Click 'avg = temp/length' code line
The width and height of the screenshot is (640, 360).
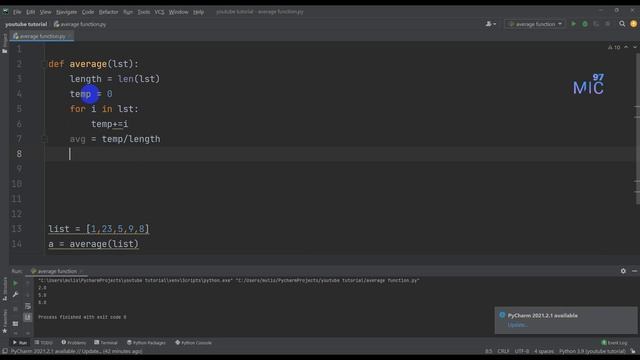[x=115, y=139]
